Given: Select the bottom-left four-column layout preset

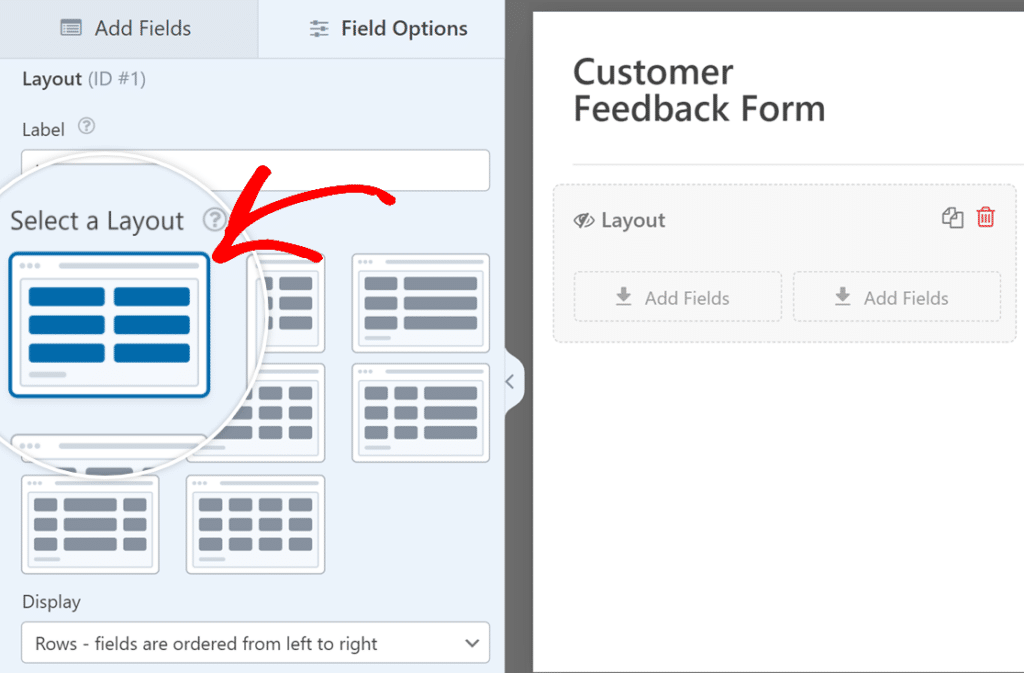Looking at the screenshot, I should pos(90,524).
